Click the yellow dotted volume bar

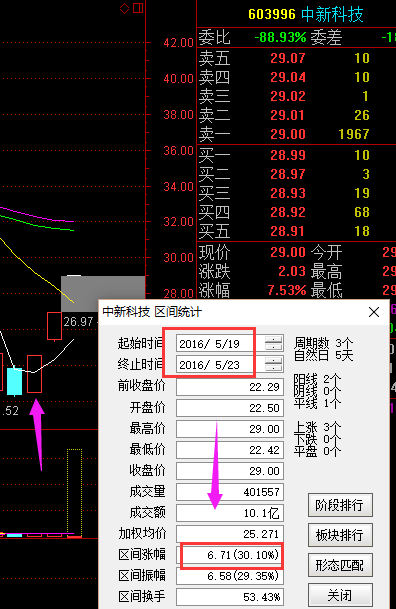75,493
